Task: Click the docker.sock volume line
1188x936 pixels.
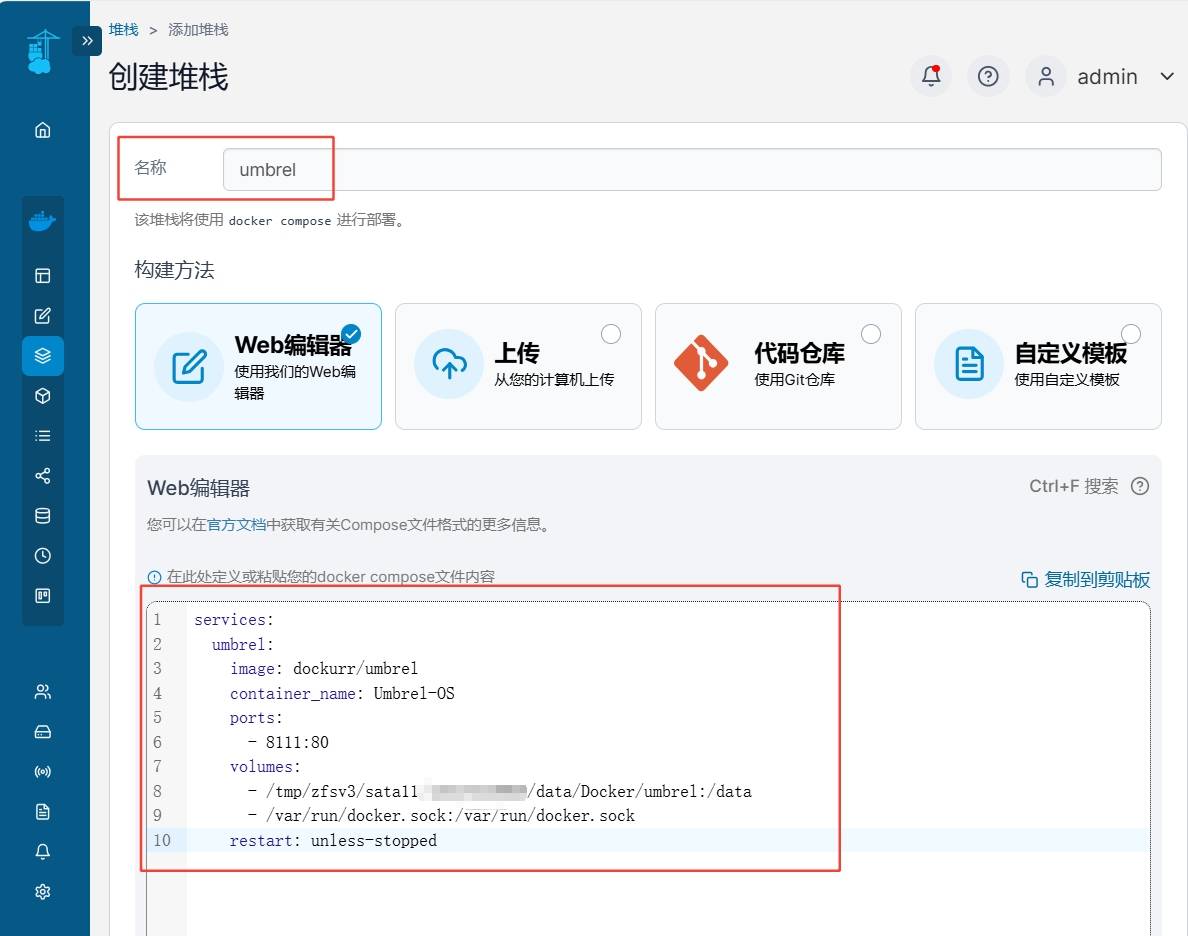Action: pos(441,815)
